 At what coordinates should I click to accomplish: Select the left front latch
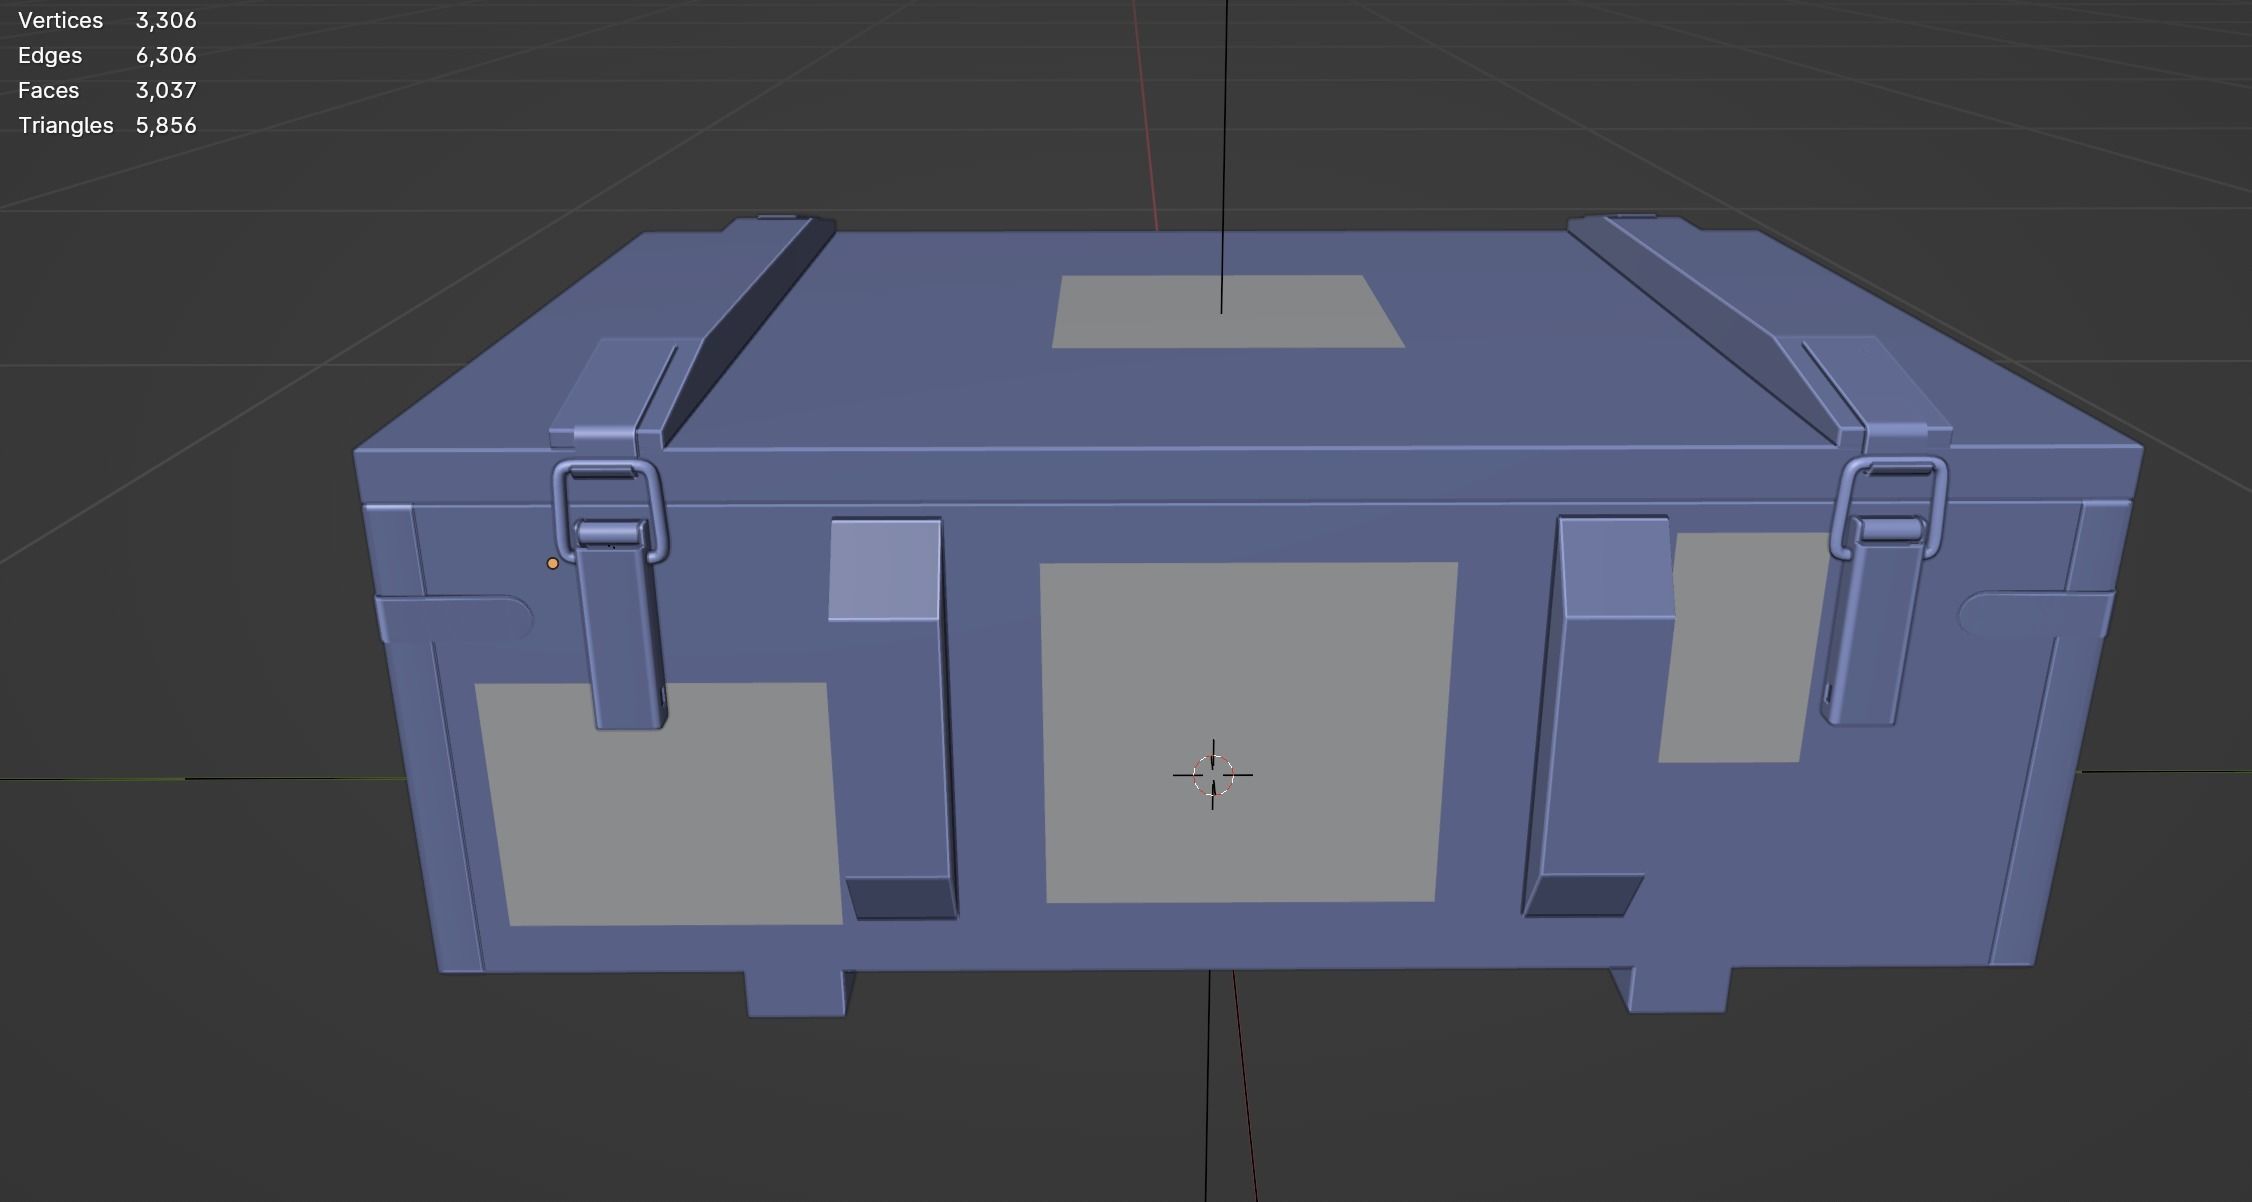(x=620, y=620)
